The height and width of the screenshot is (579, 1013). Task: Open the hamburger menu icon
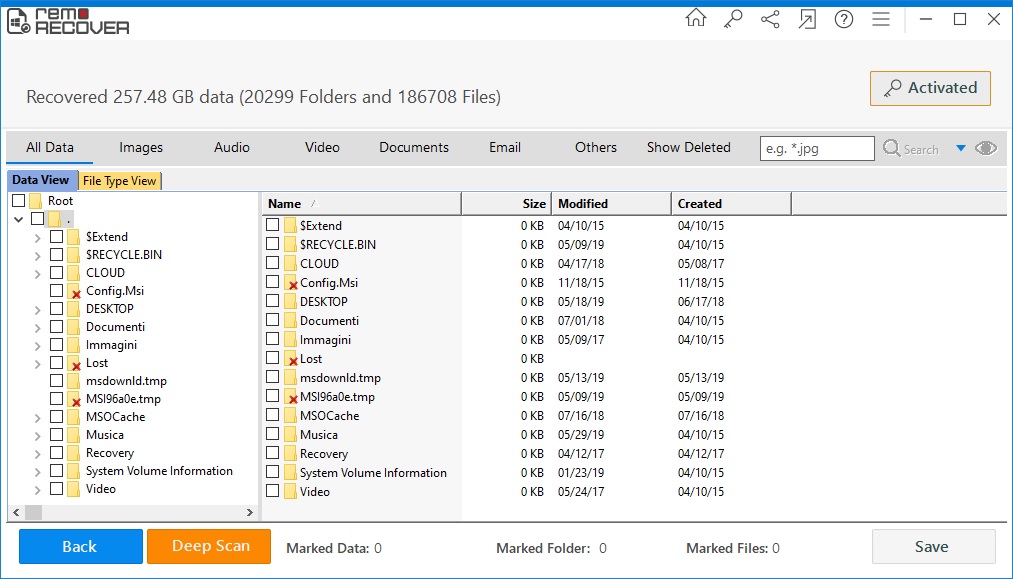click(x=880, y=19)
